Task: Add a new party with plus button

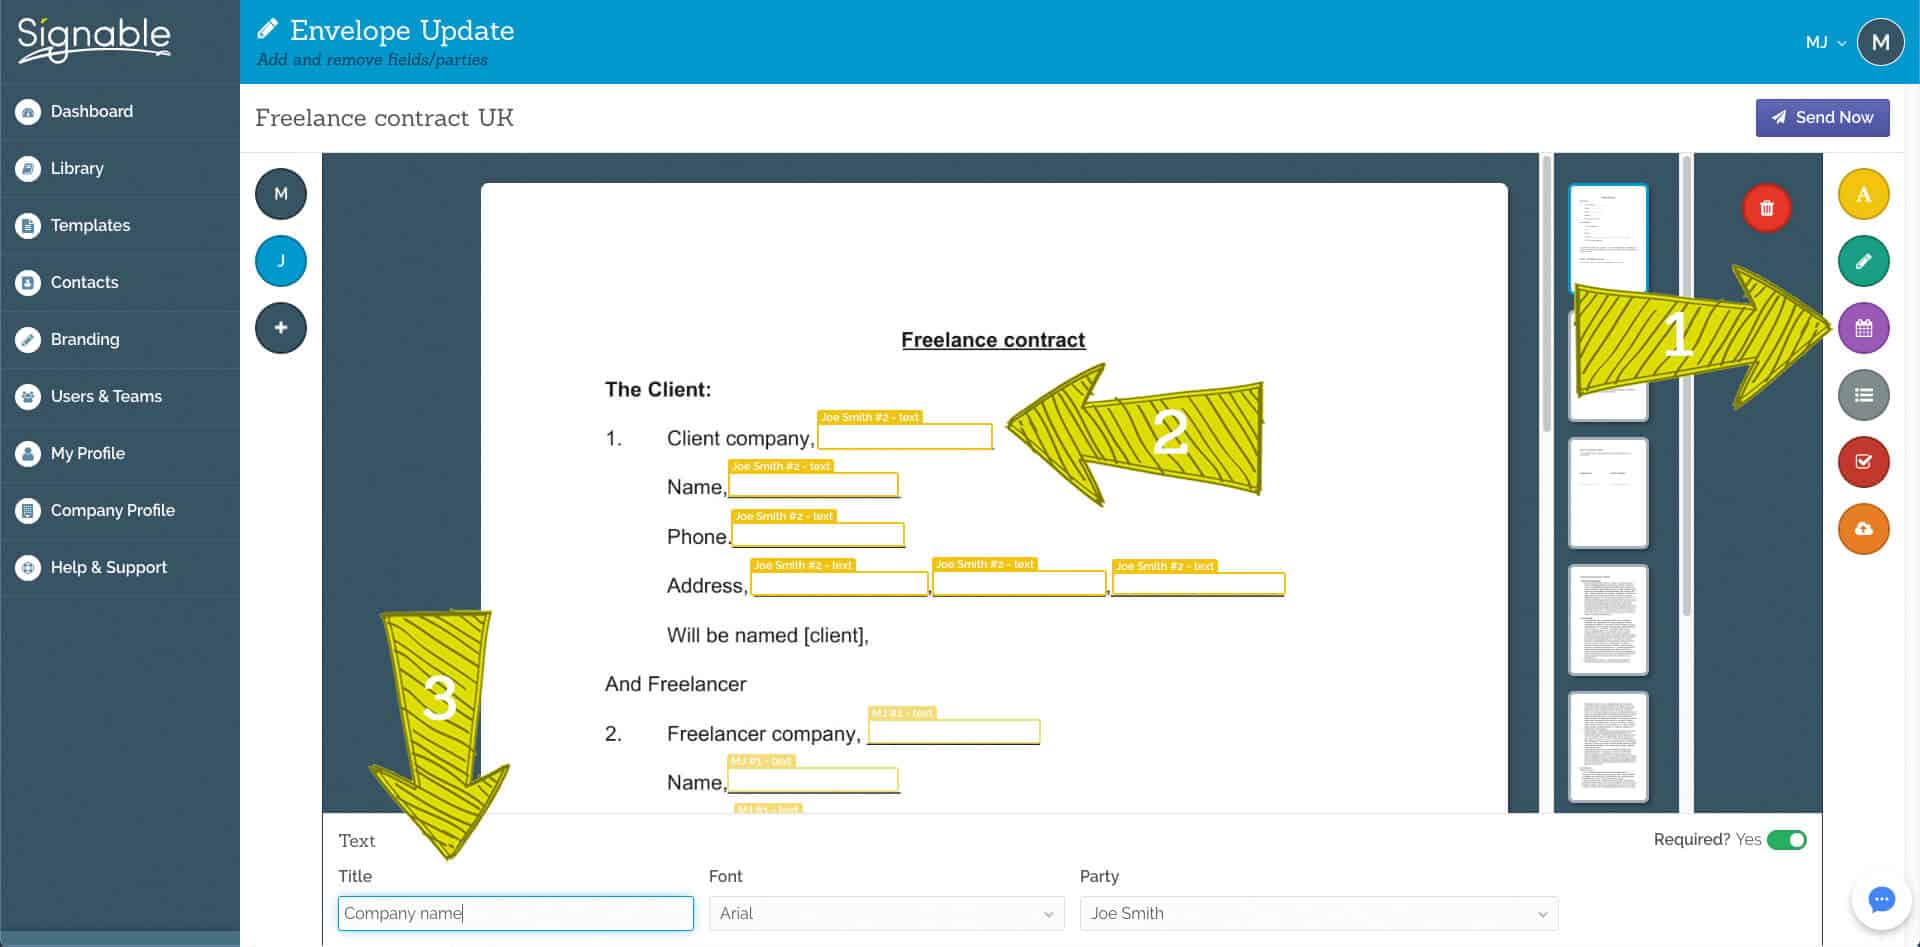Action: 281,328
